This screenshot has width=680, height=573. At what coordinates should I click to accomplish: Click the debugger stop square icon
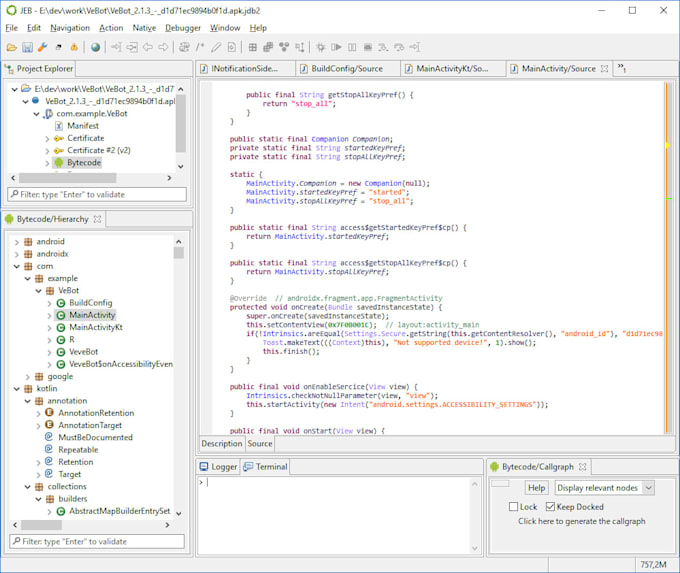368,47
